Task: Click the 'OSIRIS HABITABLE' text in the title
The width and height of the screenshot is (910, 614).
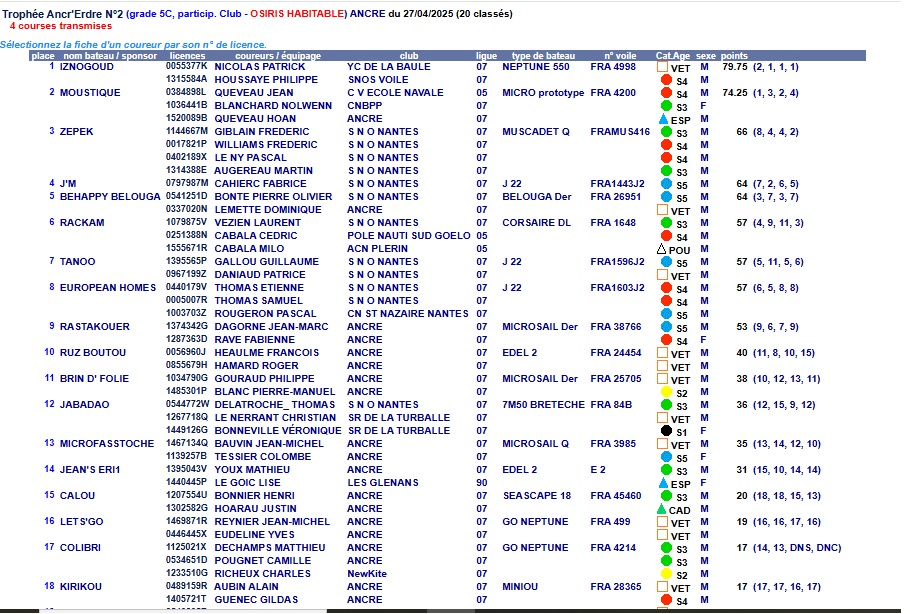Action: pyautogui.click(x=297, y=13)
